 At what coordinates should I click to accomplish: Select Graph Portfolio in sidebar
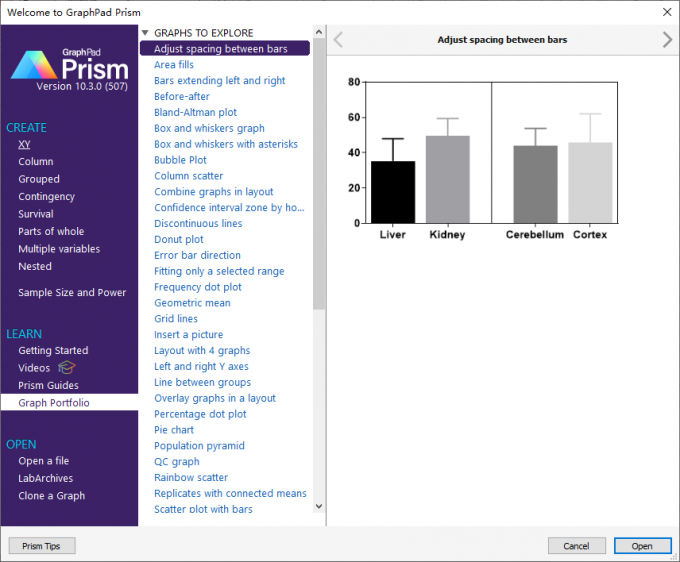[69, 402]
